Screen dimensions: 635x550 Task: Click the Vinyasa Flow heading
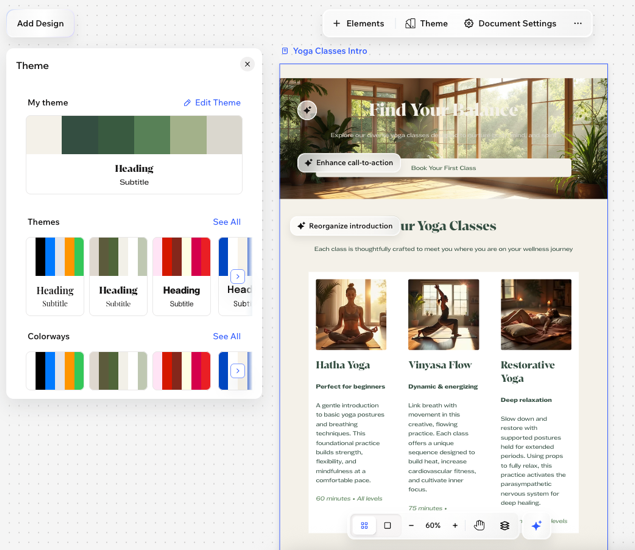(440, 365)
